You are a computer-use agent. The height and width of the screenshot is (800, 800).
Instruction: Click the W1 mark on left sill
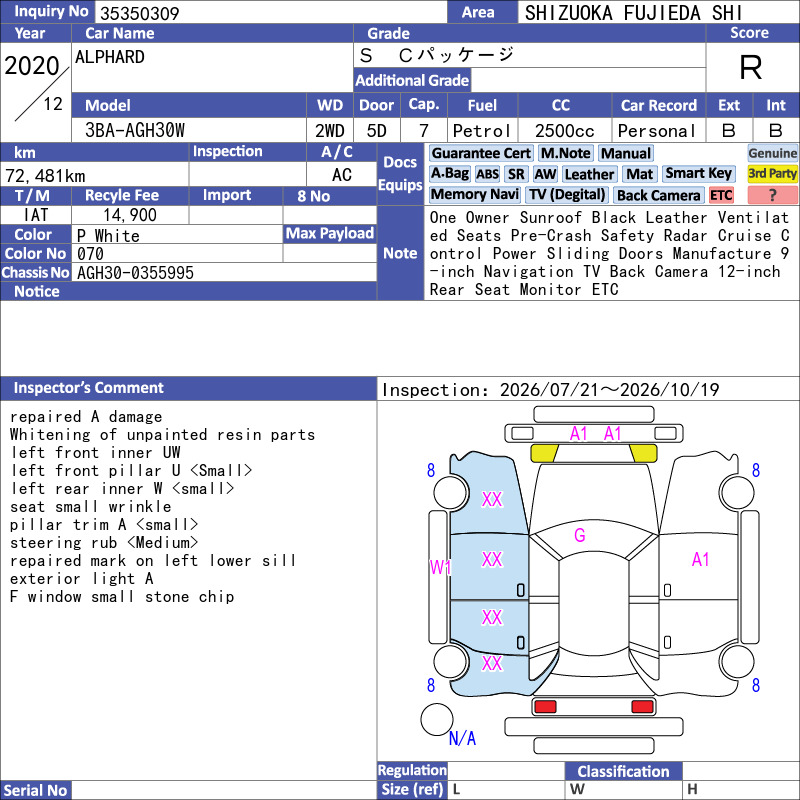pos(440,567)
